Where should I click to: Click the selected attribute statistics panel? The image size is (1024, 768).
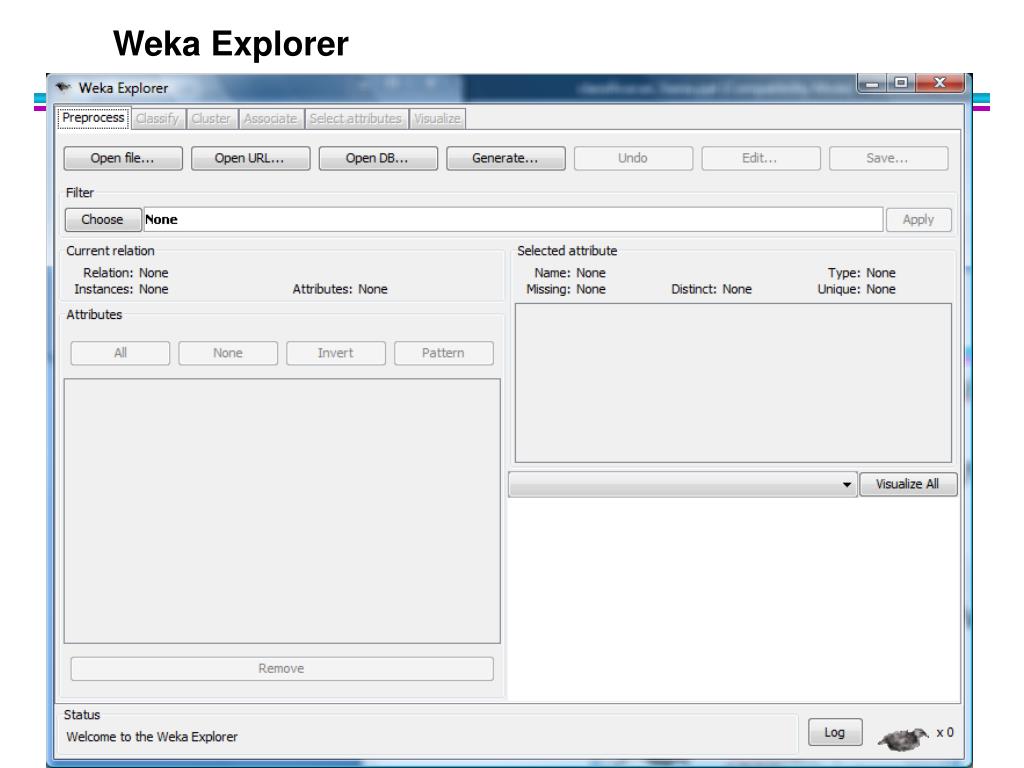click(733, 383)
